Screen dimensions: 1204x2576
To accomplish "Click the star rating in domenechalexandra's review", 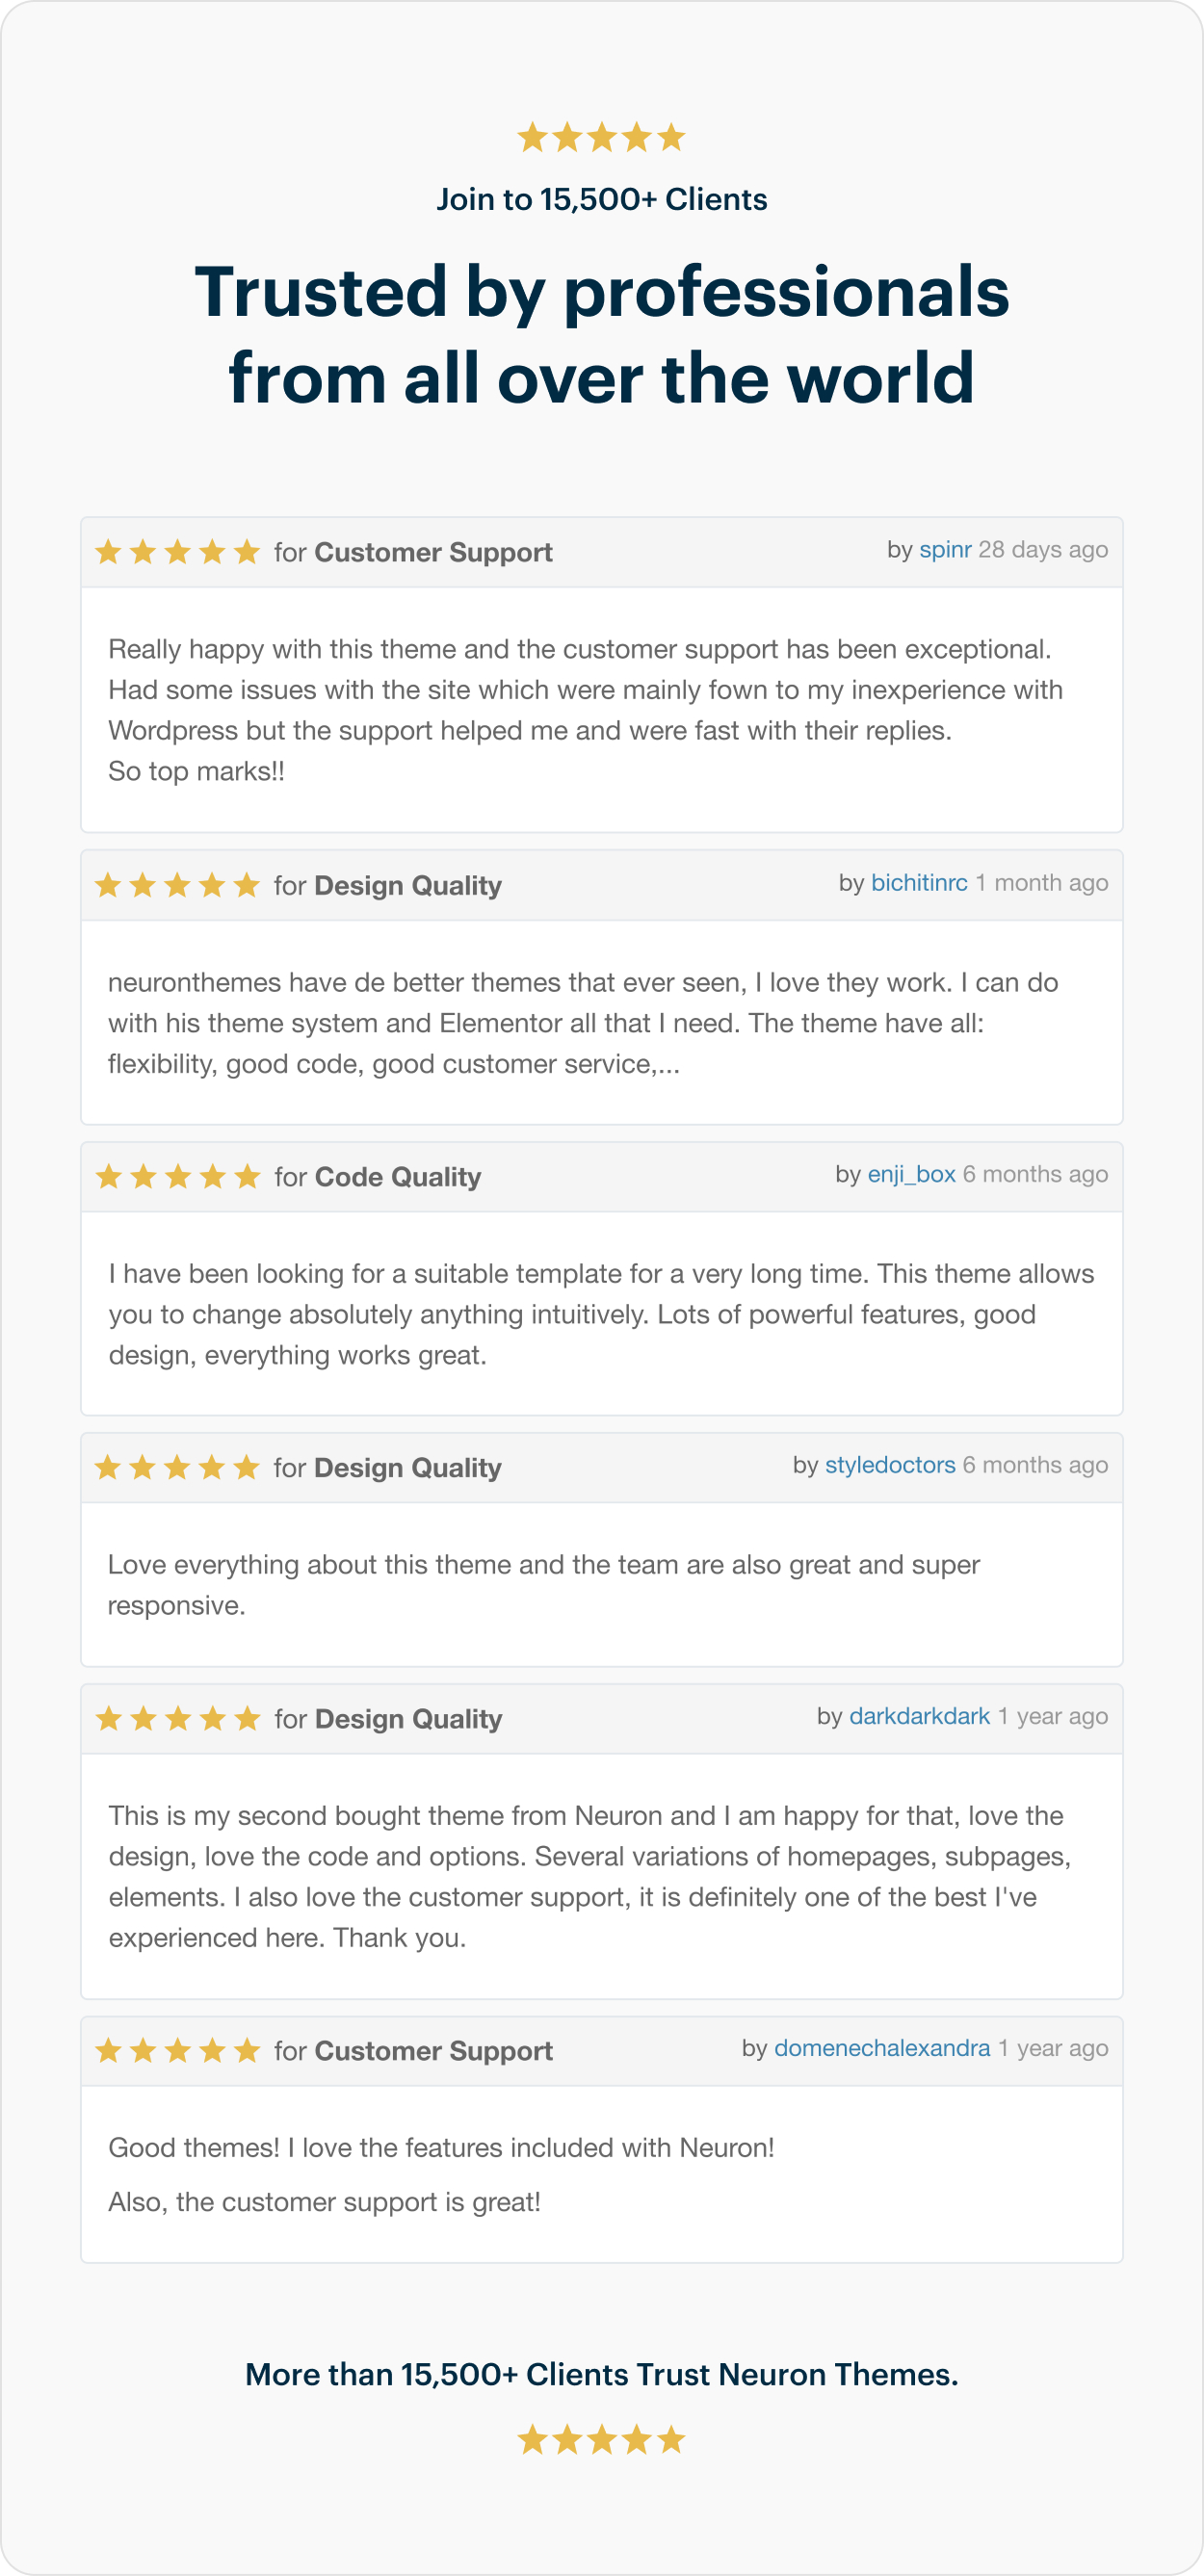I will point(177,2051).
